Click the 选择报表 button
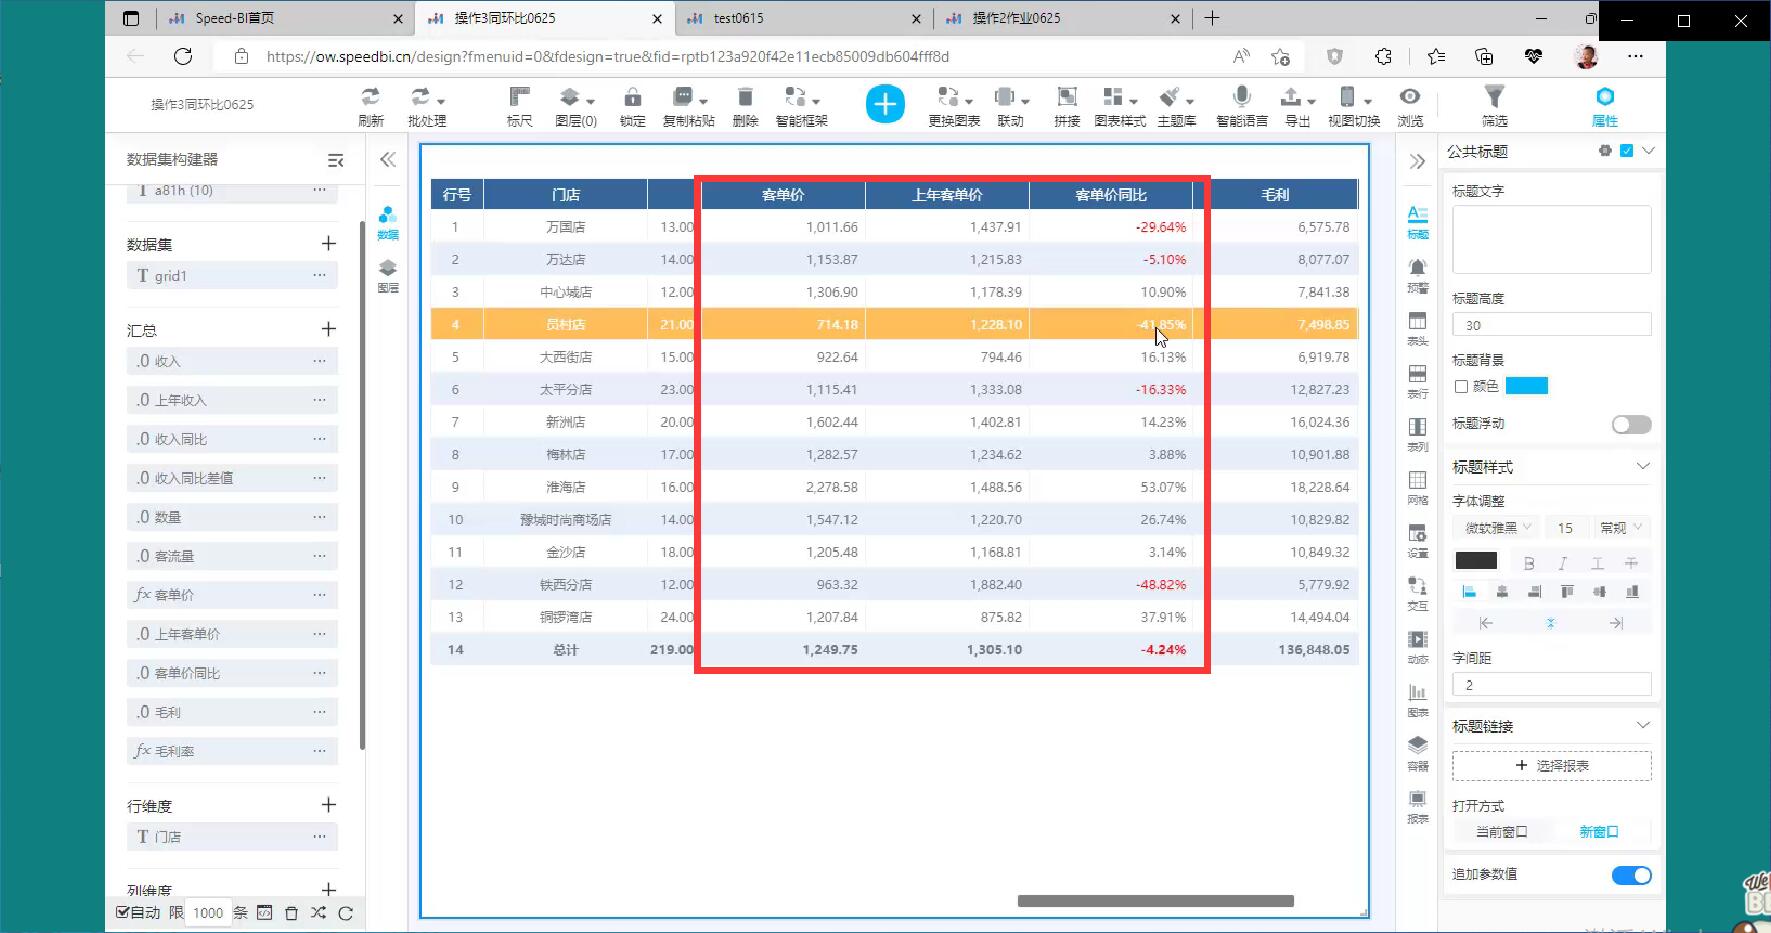1771x933 pixels. (1551, 766)
